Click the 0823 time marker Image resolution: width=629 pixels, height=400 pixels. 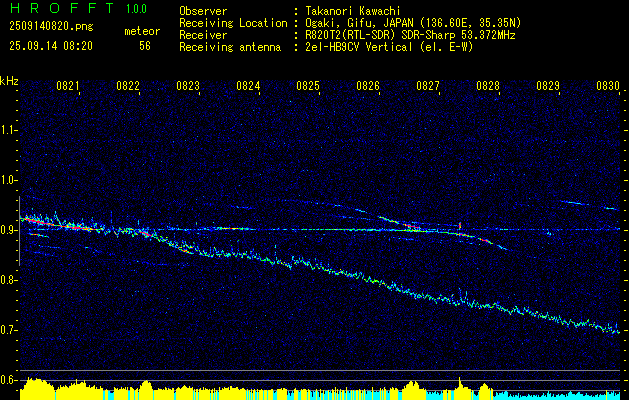coord(188,86)
